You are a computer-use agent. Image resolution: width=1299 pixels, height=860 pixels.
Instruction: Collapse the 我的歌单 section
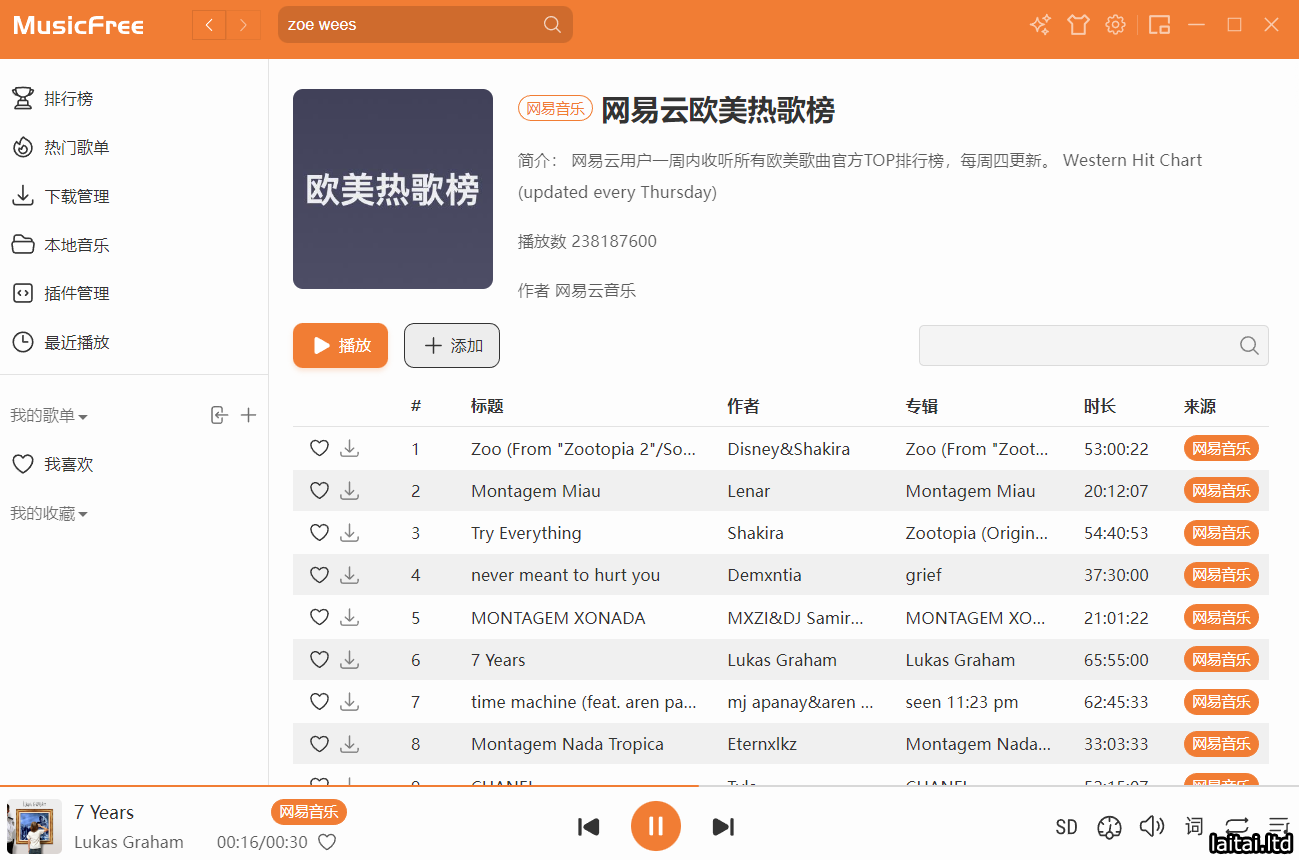tap(49, 416)
